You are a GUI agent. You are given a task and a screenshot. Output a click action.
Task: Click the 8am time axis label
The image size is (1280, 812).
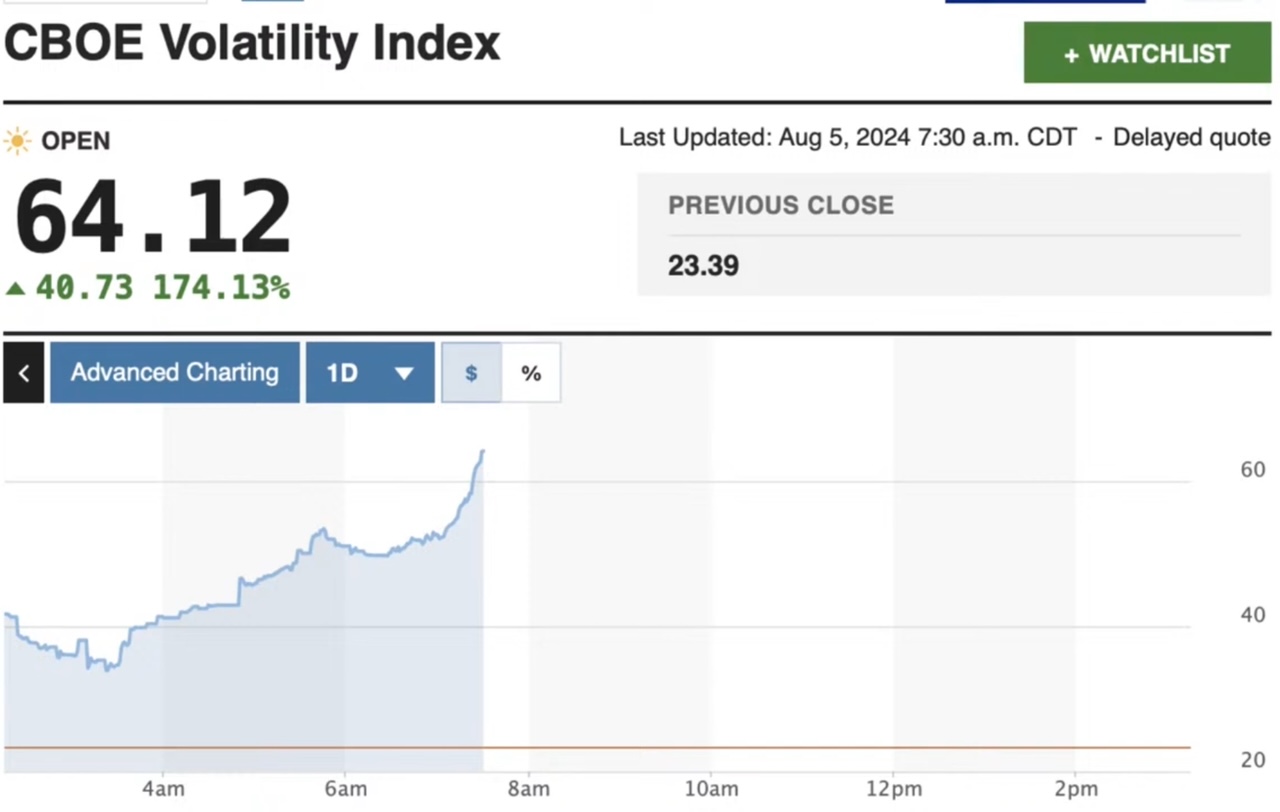click(528, 789)
